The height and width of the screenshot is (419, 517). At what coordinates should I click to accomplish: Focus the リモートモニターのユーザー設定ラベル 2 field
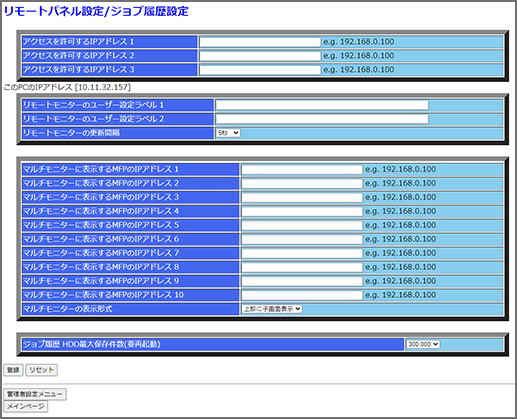(322, 119)
